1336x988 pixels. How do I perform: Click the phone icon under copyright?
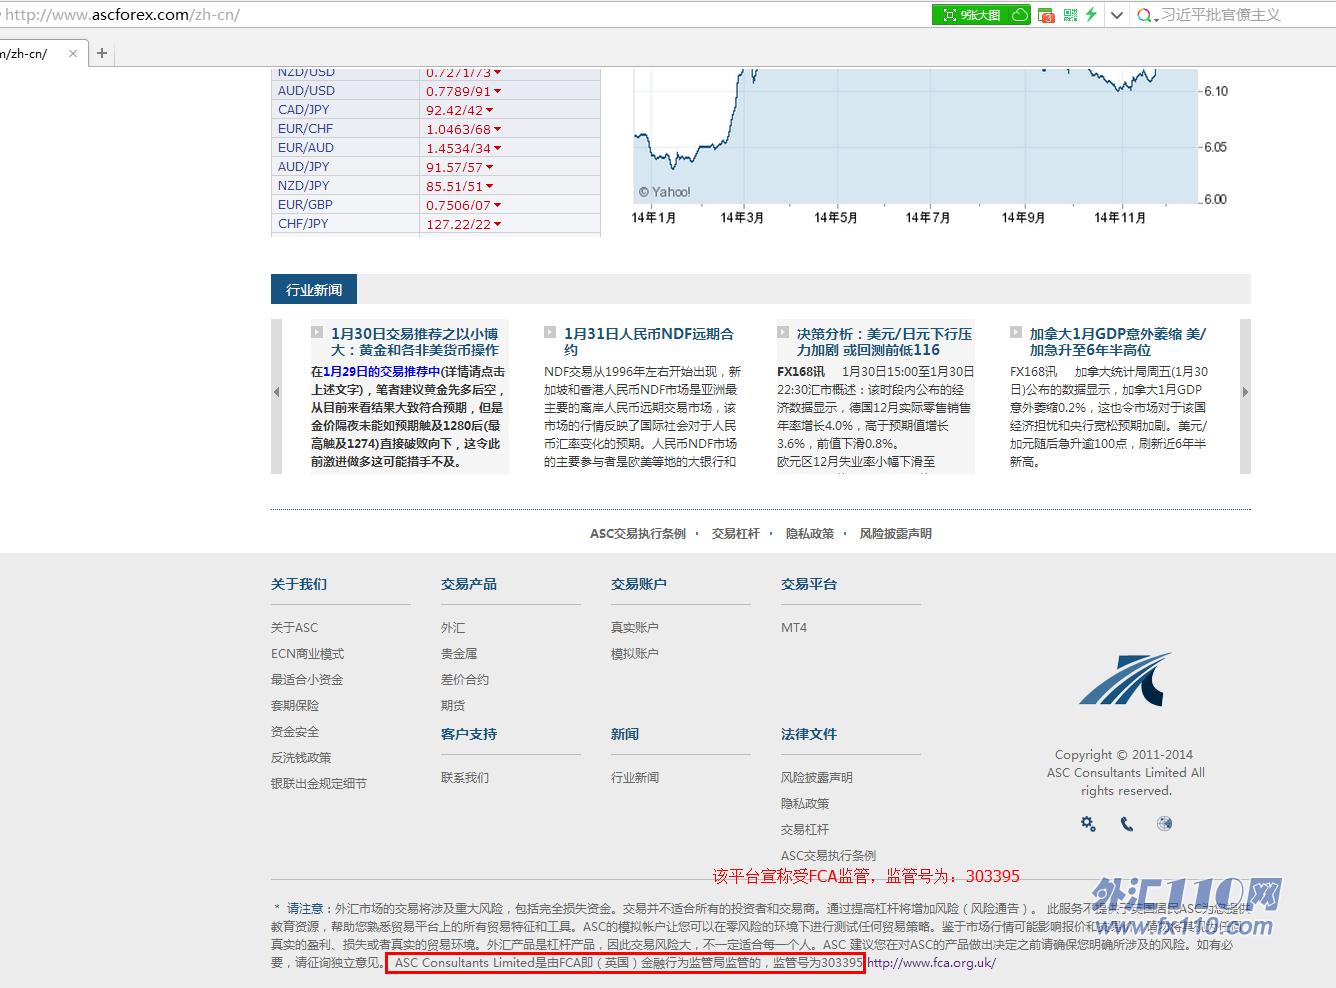click(1127, 824)
